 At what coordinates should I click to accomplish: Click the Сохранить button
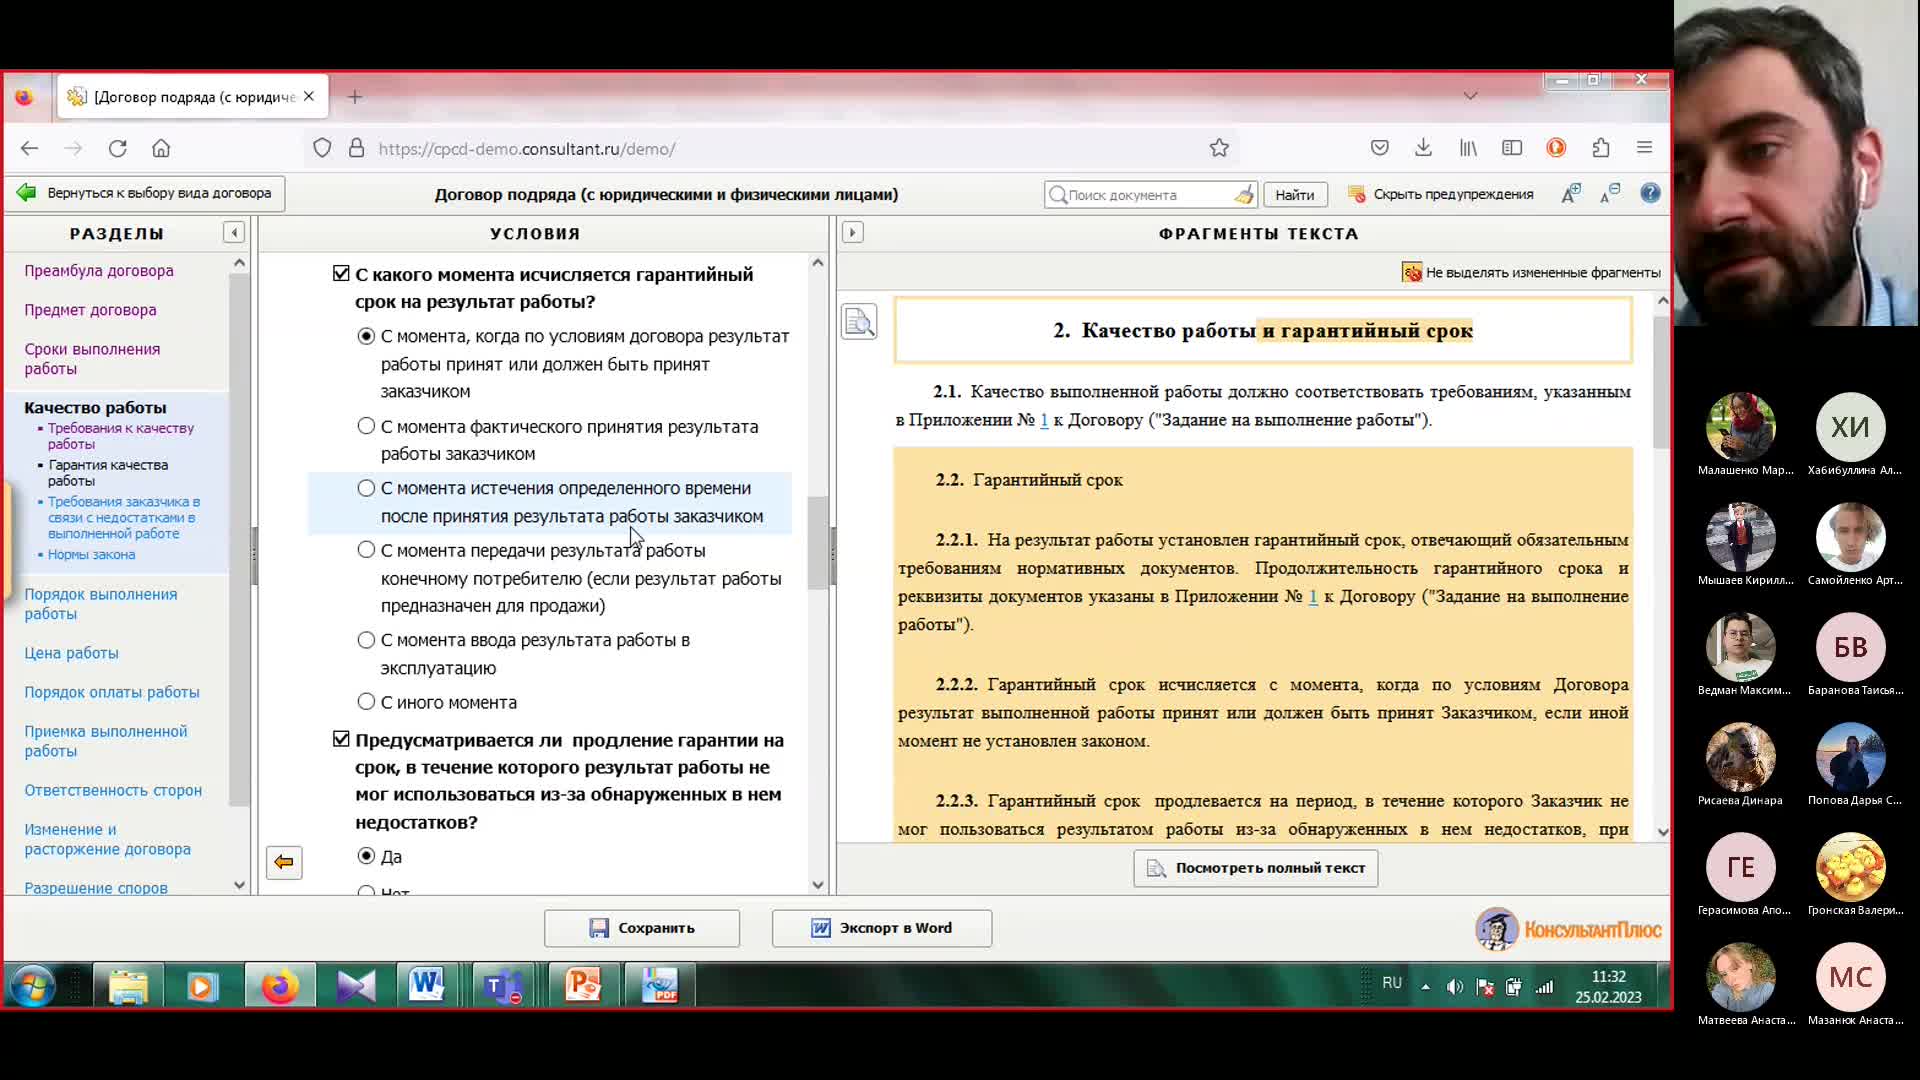(x=642, y=928)
